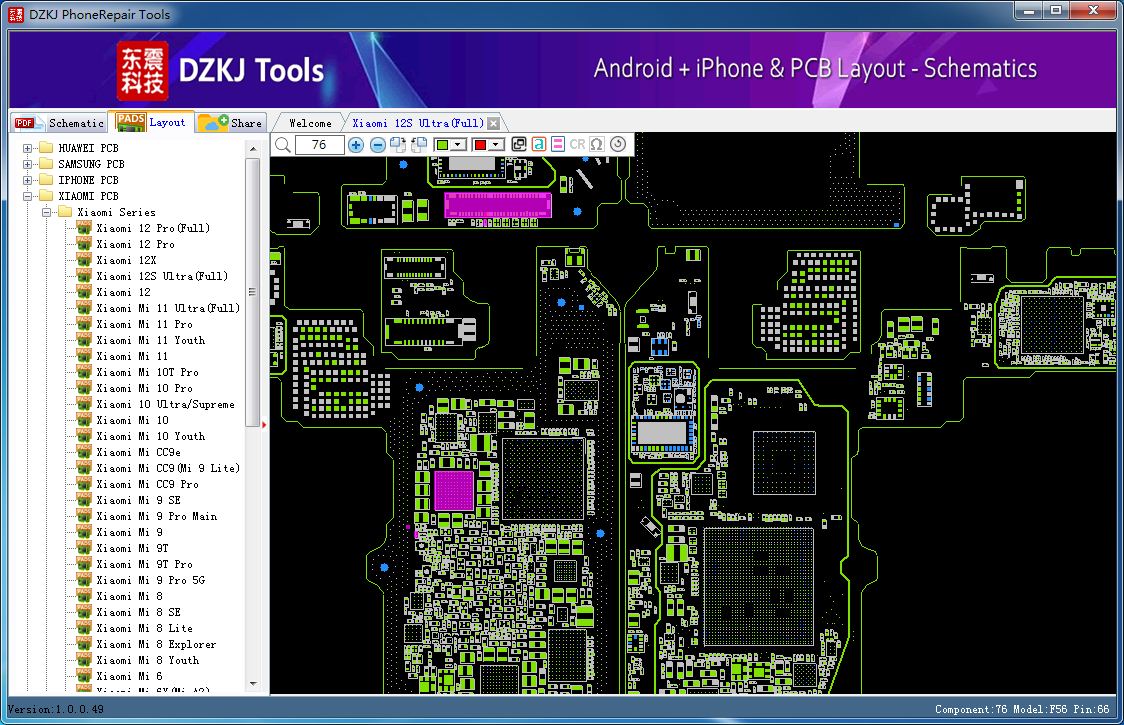Select the Xiaomi 12S Ultra(Full) document tab
Viewport: 1124px width, 725px height.
(x=418, y=123)
